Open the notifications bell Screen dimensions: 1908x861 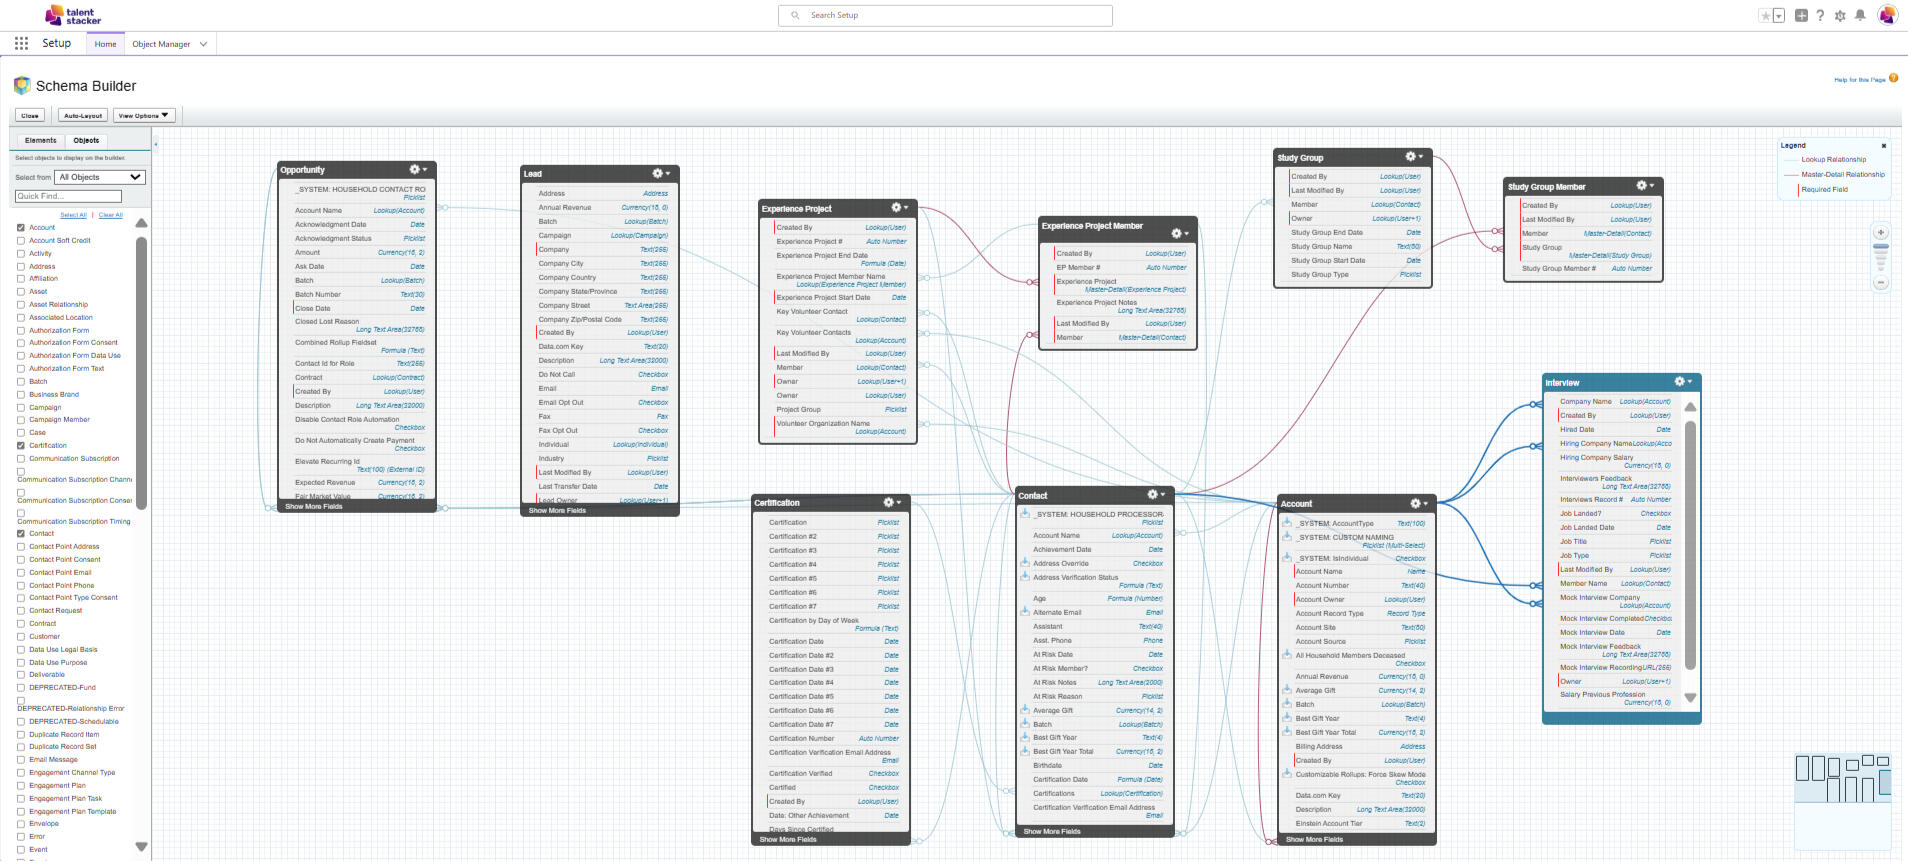click(1860, 15)
